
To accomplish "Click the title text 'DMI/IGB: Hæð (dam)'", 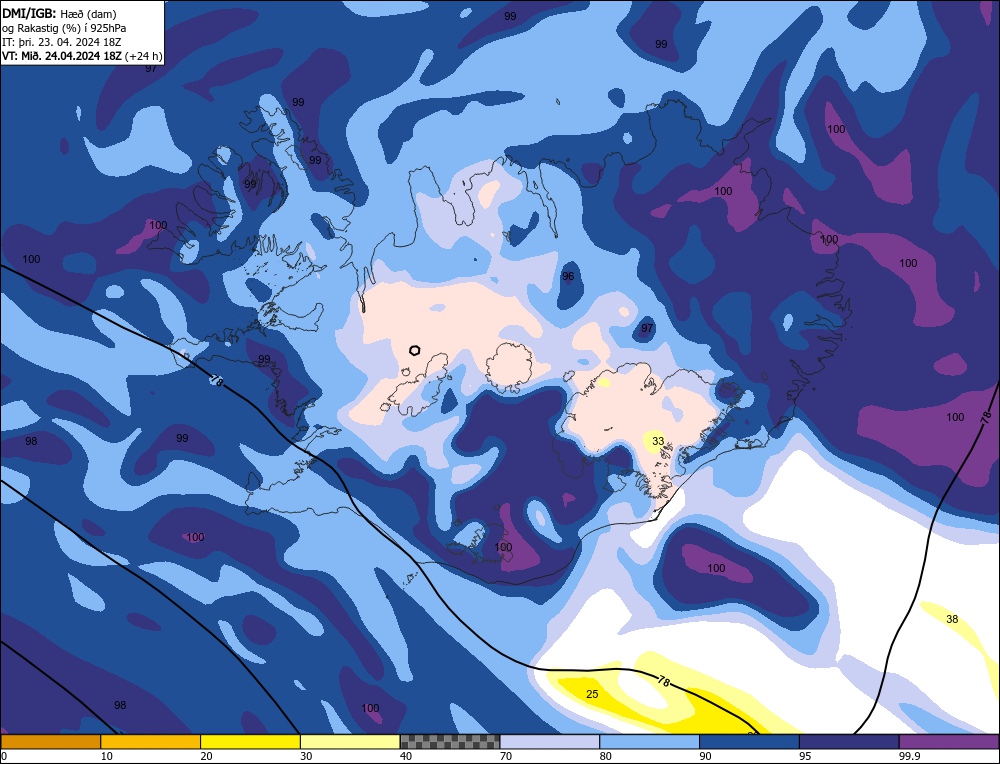I will (x=59, y=14).
